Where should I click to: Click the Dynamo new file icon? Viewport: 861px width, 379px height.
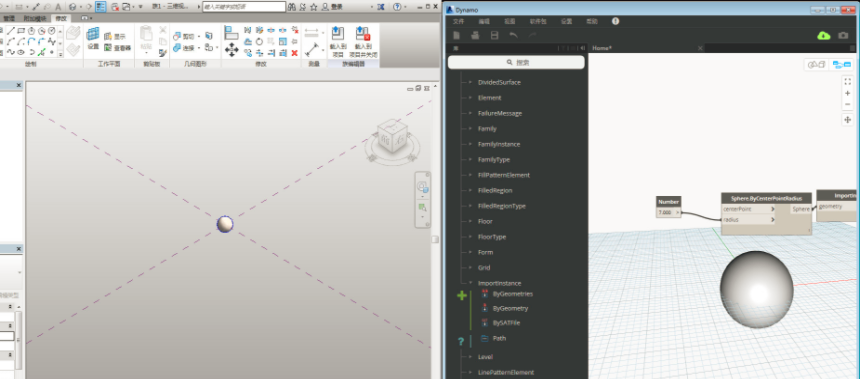[x=456, y=36]
